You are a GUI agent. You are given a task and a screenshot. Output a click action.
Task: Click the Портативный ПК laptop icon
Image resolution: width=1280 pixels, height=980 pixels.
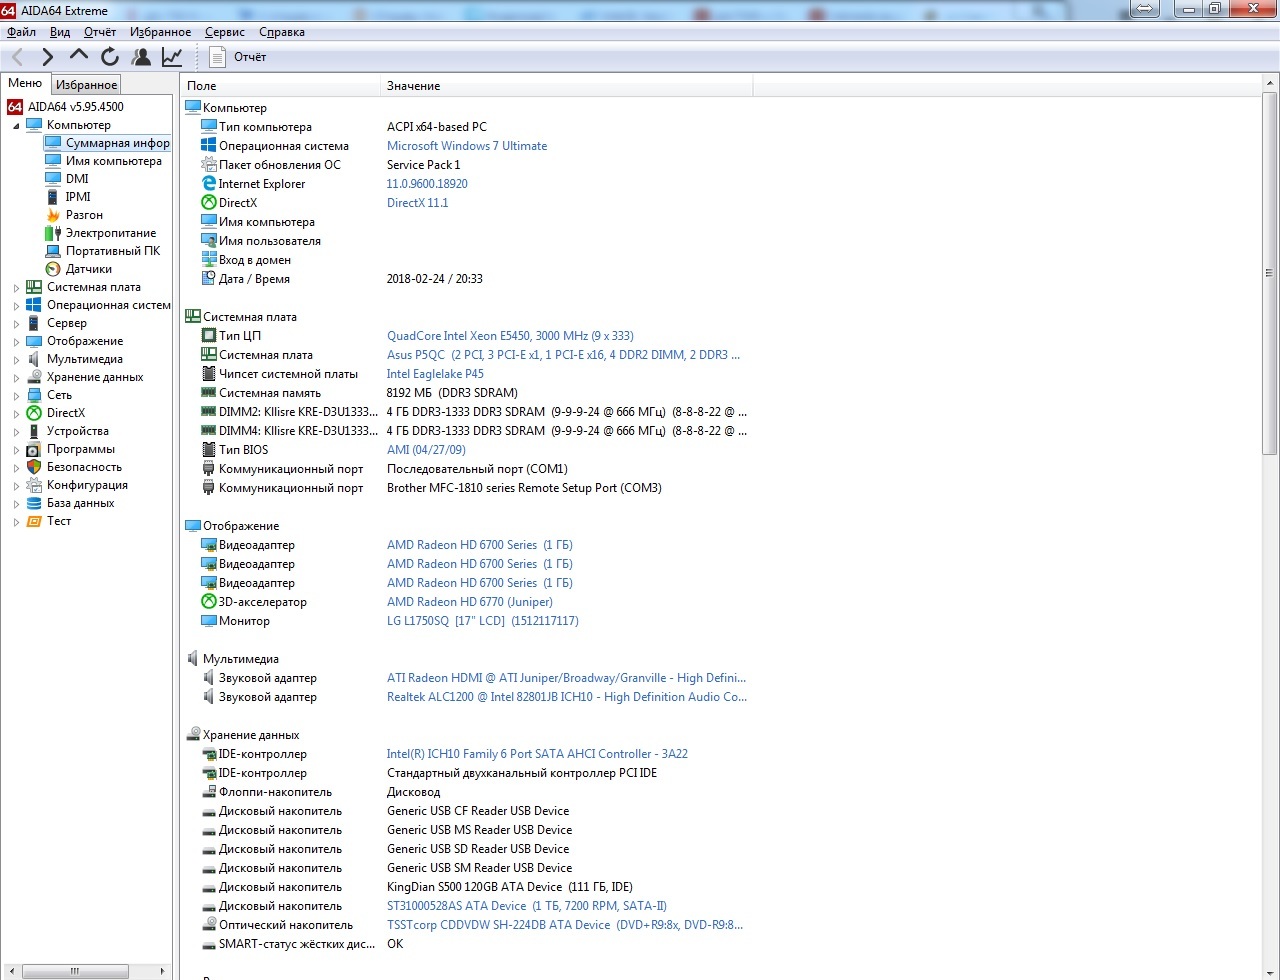pos(53,251)
